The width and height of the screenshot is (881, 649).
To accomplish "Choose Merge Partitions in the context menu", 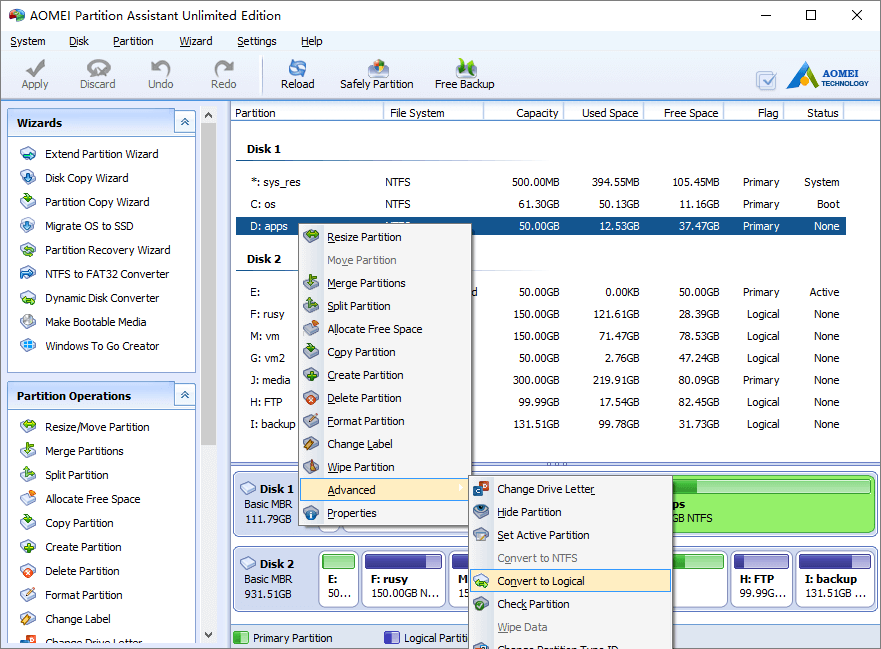I will tap(385, 283).
